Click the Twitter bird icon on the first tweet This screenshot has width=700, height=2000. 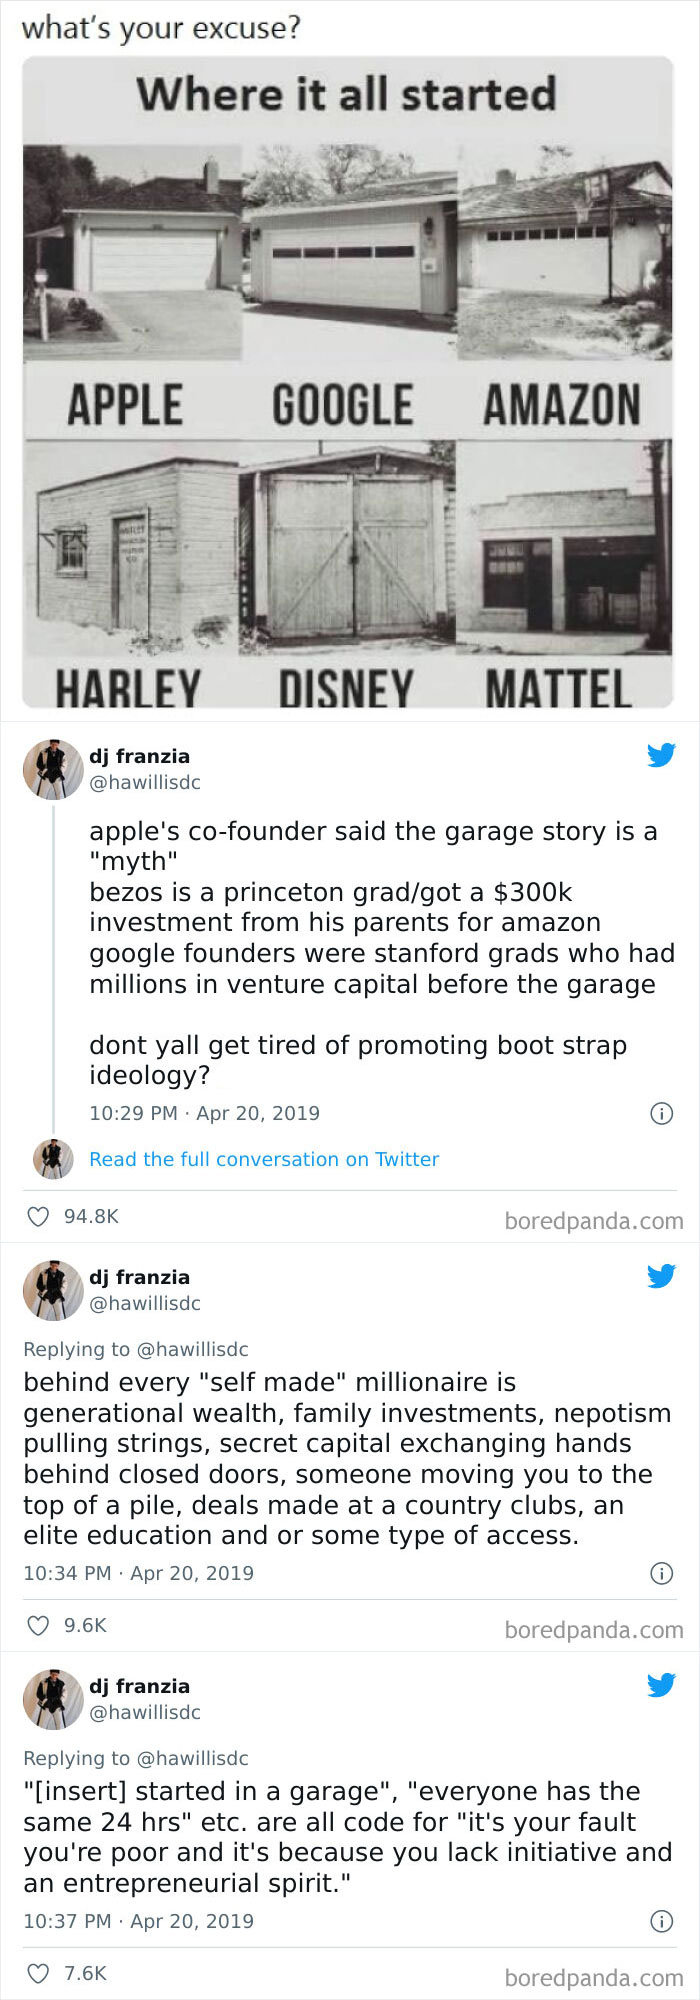point(662,756)
